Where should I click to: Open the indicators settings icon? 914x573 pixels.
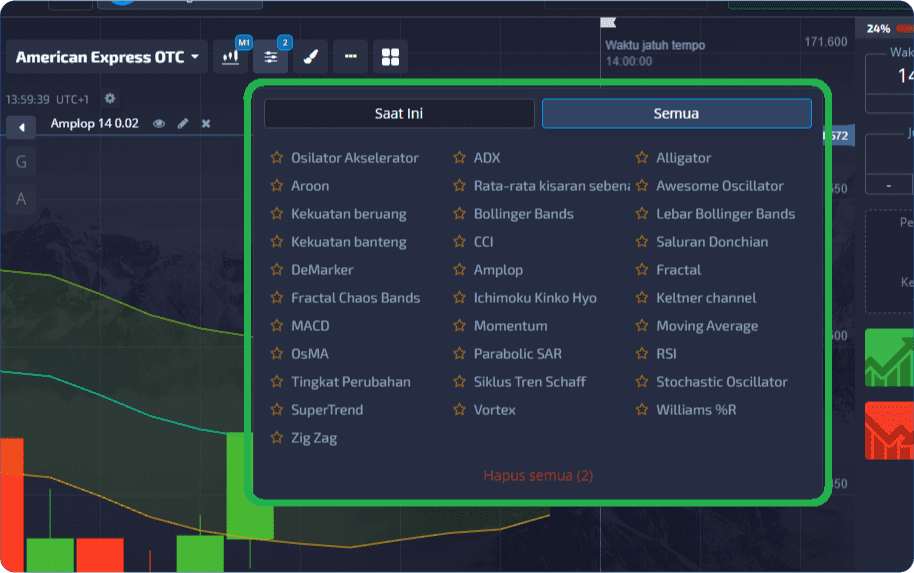[x=270, y=57]
